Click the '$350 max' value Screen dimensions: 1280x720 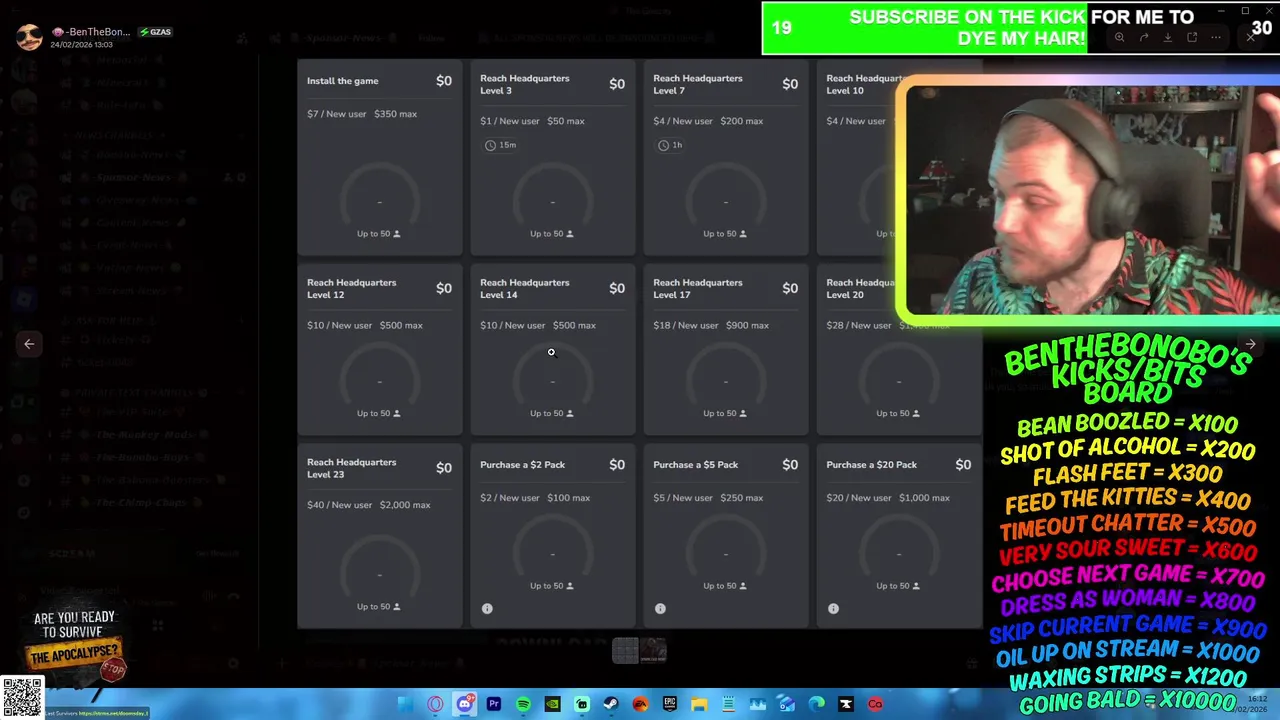click(396, 114)
